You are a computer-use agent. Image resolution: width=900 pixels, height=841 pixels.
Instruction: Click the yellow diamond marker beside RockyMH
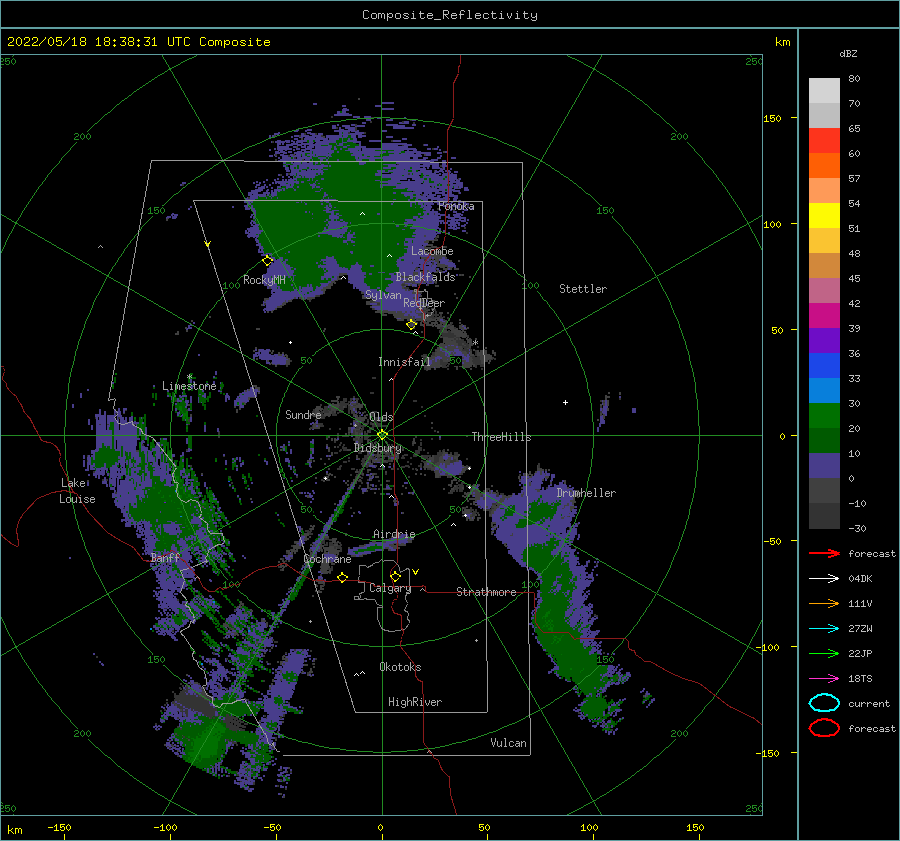click(267, 261)
